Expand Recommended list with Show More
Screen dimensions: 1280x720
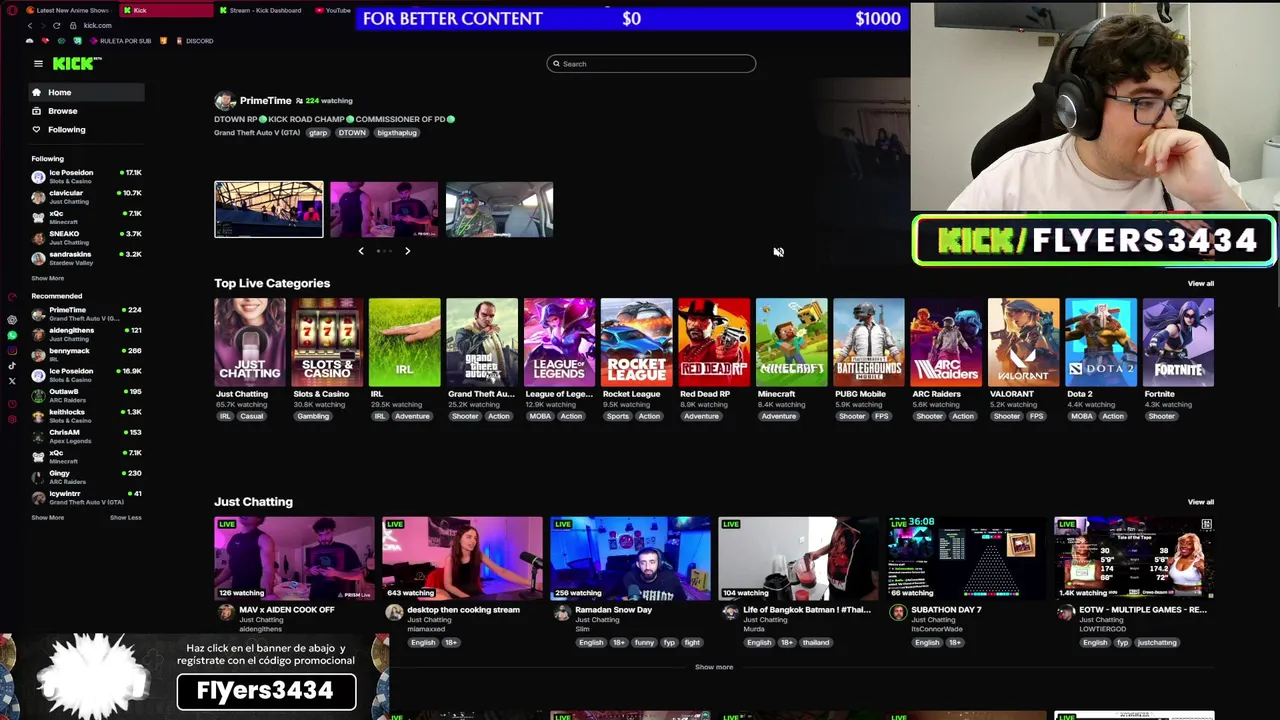click(x=47, y=518)
